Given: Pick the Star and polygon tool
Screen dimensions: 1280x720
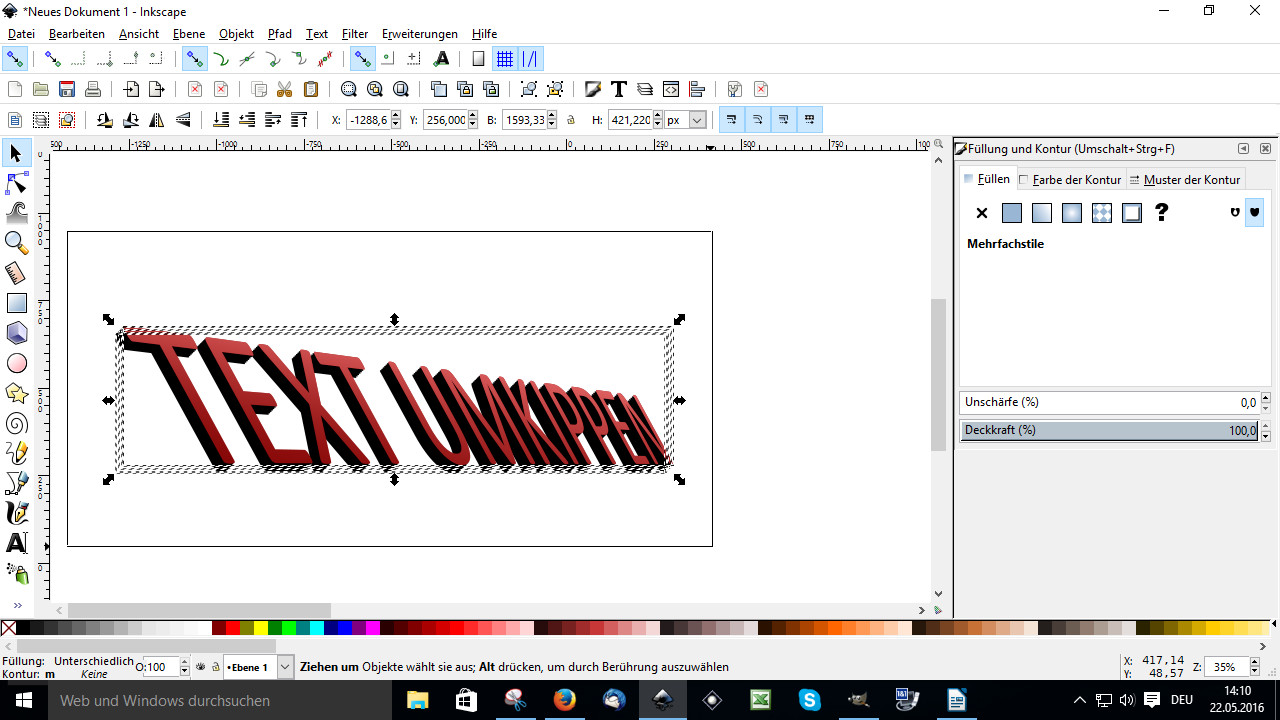Looking at the screenshot, I should point(16,393).
